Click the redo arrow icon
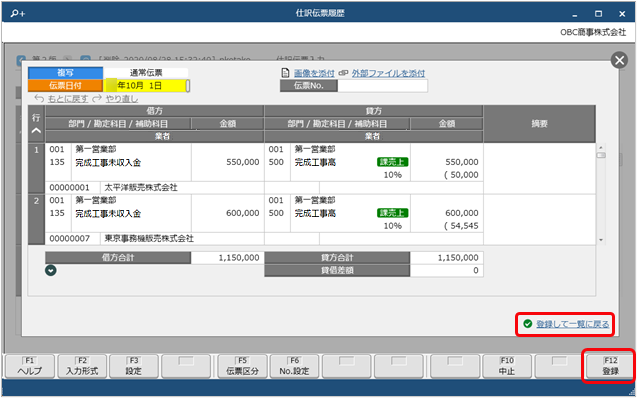 [97, 99]
